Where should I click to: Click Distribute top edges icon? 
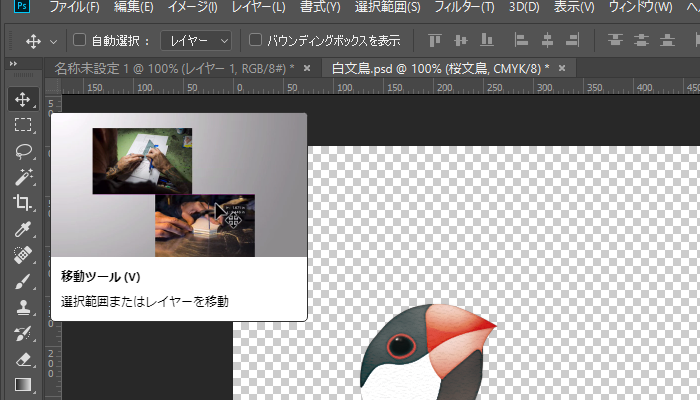(615, 41)
